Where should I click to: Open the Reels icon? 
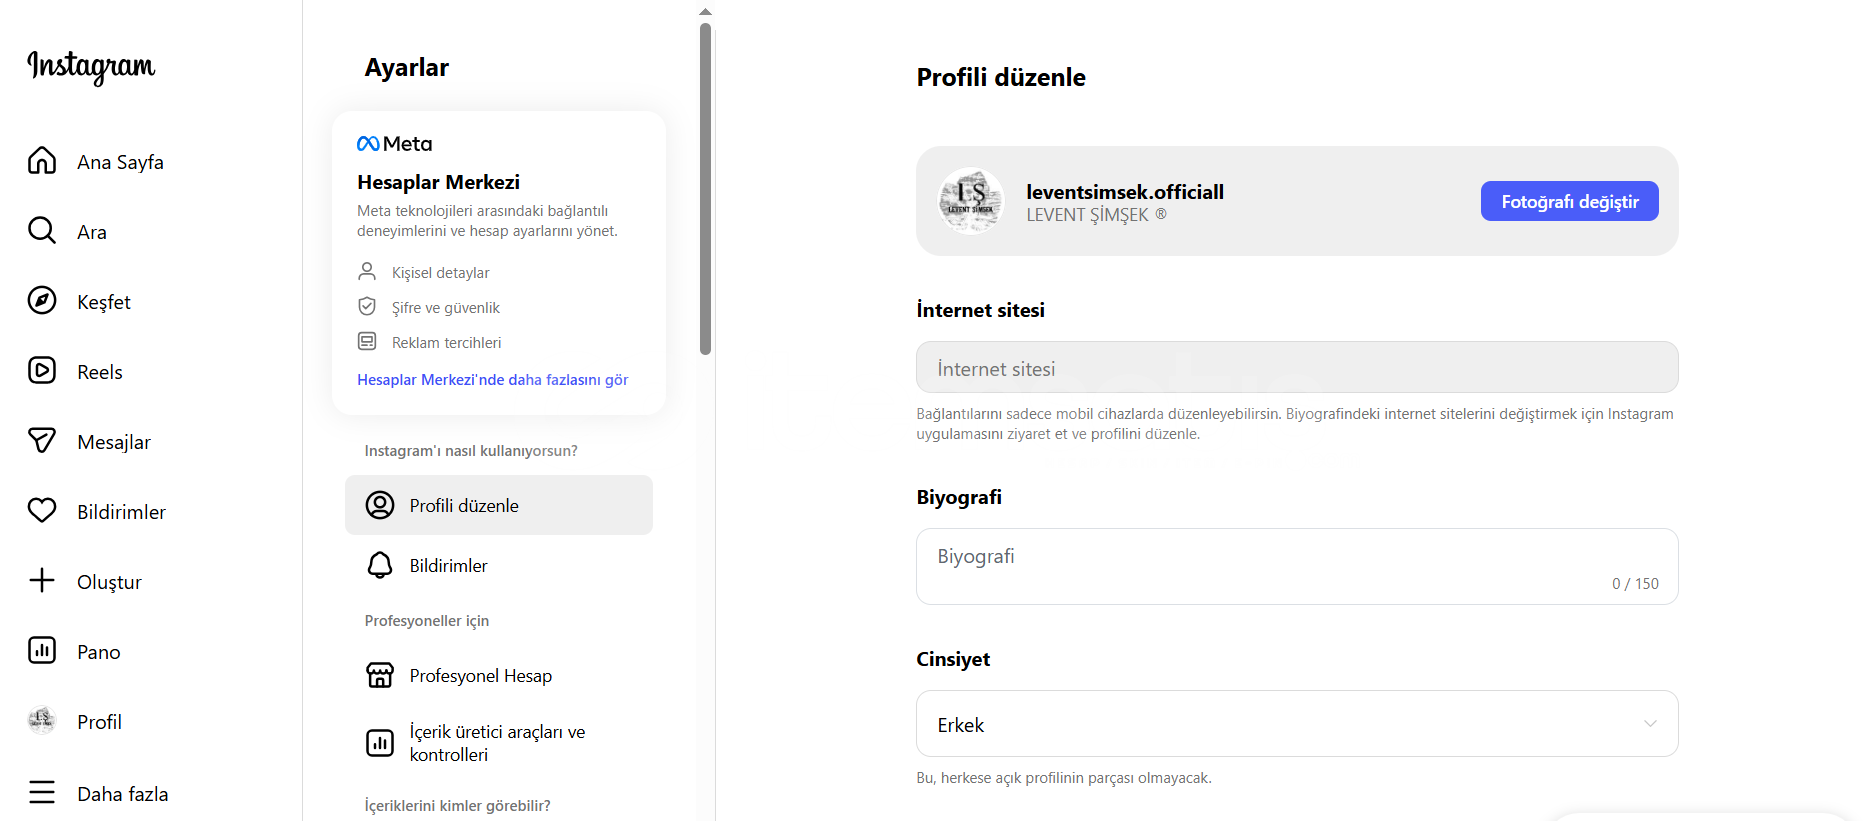coord(42,371)
